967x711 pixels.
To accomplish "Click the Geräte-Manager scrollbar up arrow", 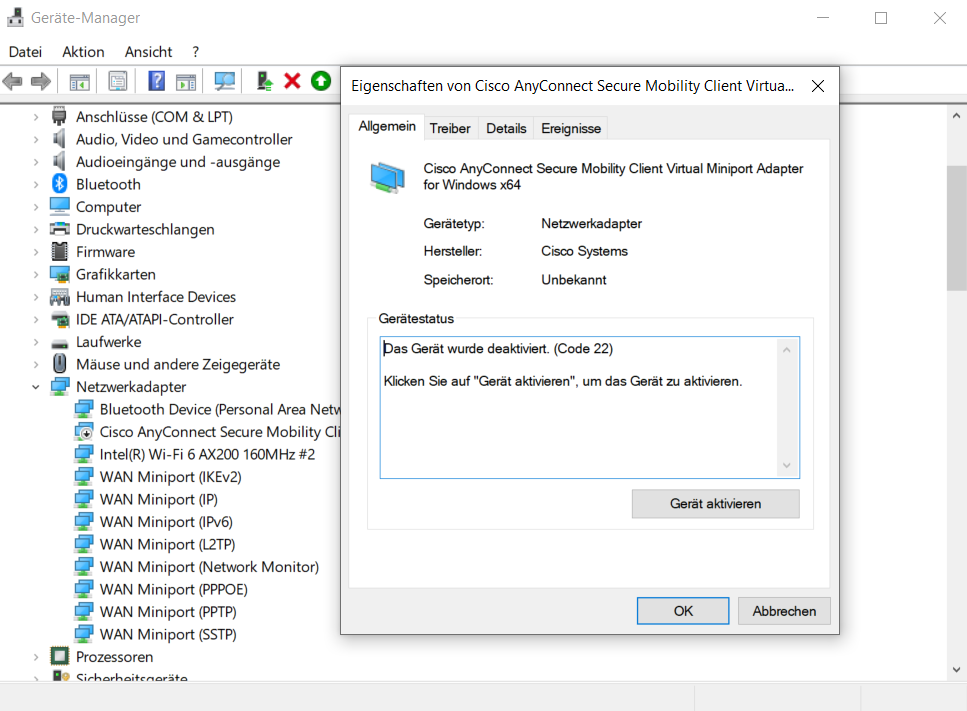I will pos(956,115).
